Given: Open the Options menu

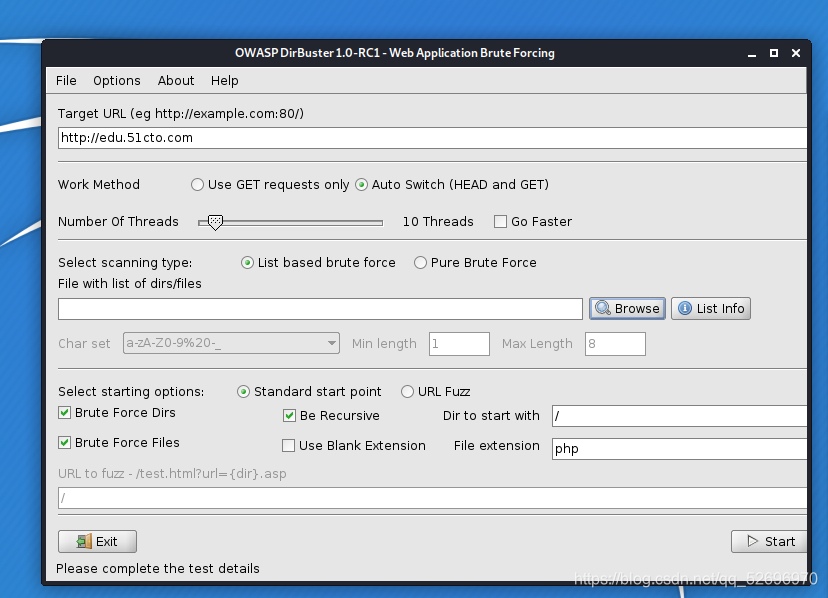Looking at the screenshot, I should (117, 80).
